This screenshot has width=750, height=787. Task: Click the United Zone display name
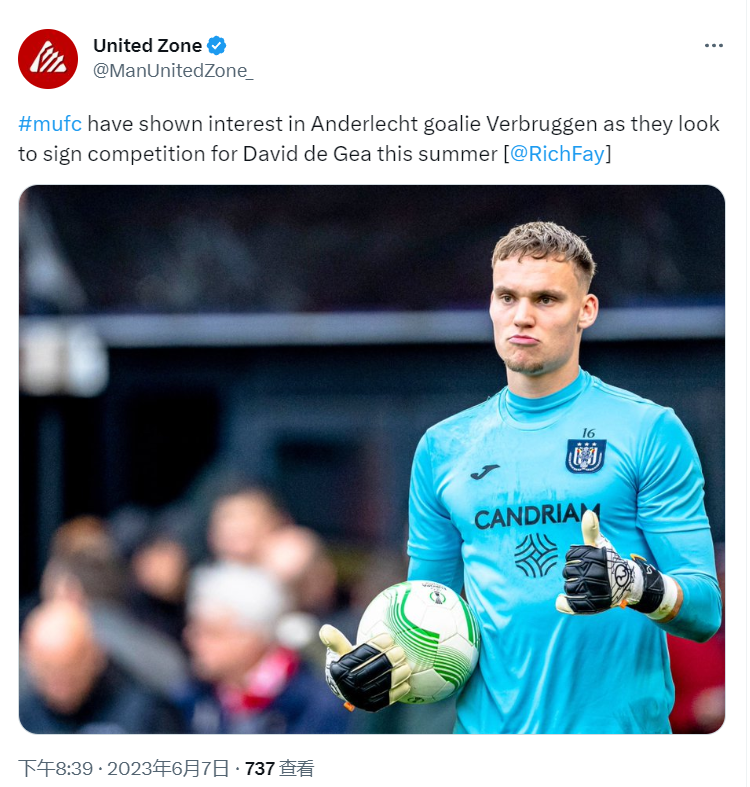tap(148, 46)
